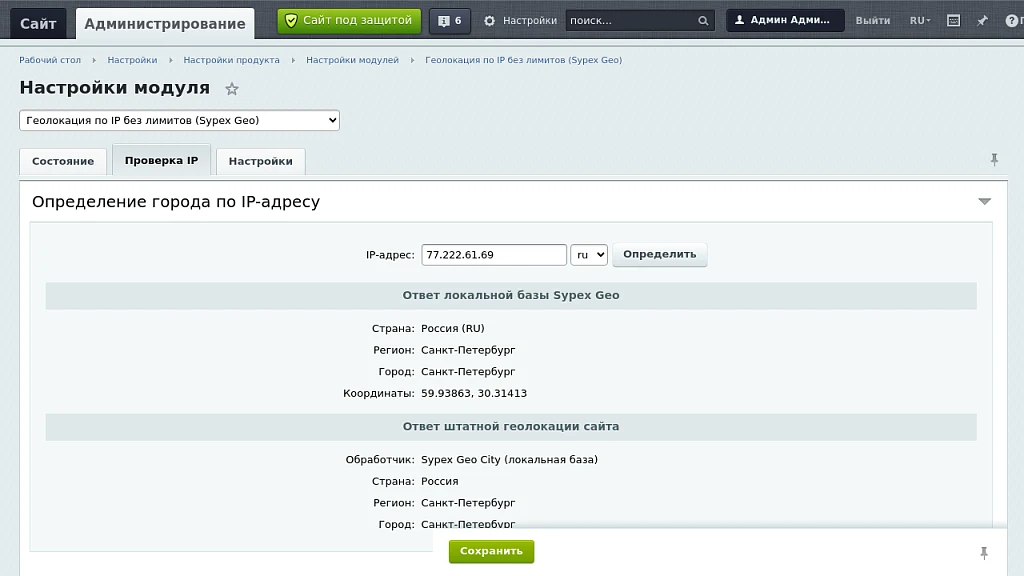Open Геолокация по IP breadcrumb link
Screen dimensions: 1024x576
523,60
